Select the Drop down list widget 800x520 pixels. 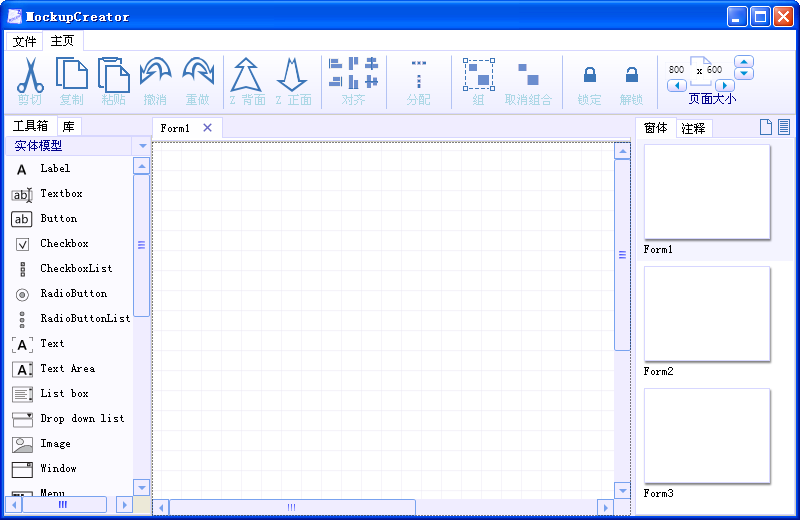(70, 418)
